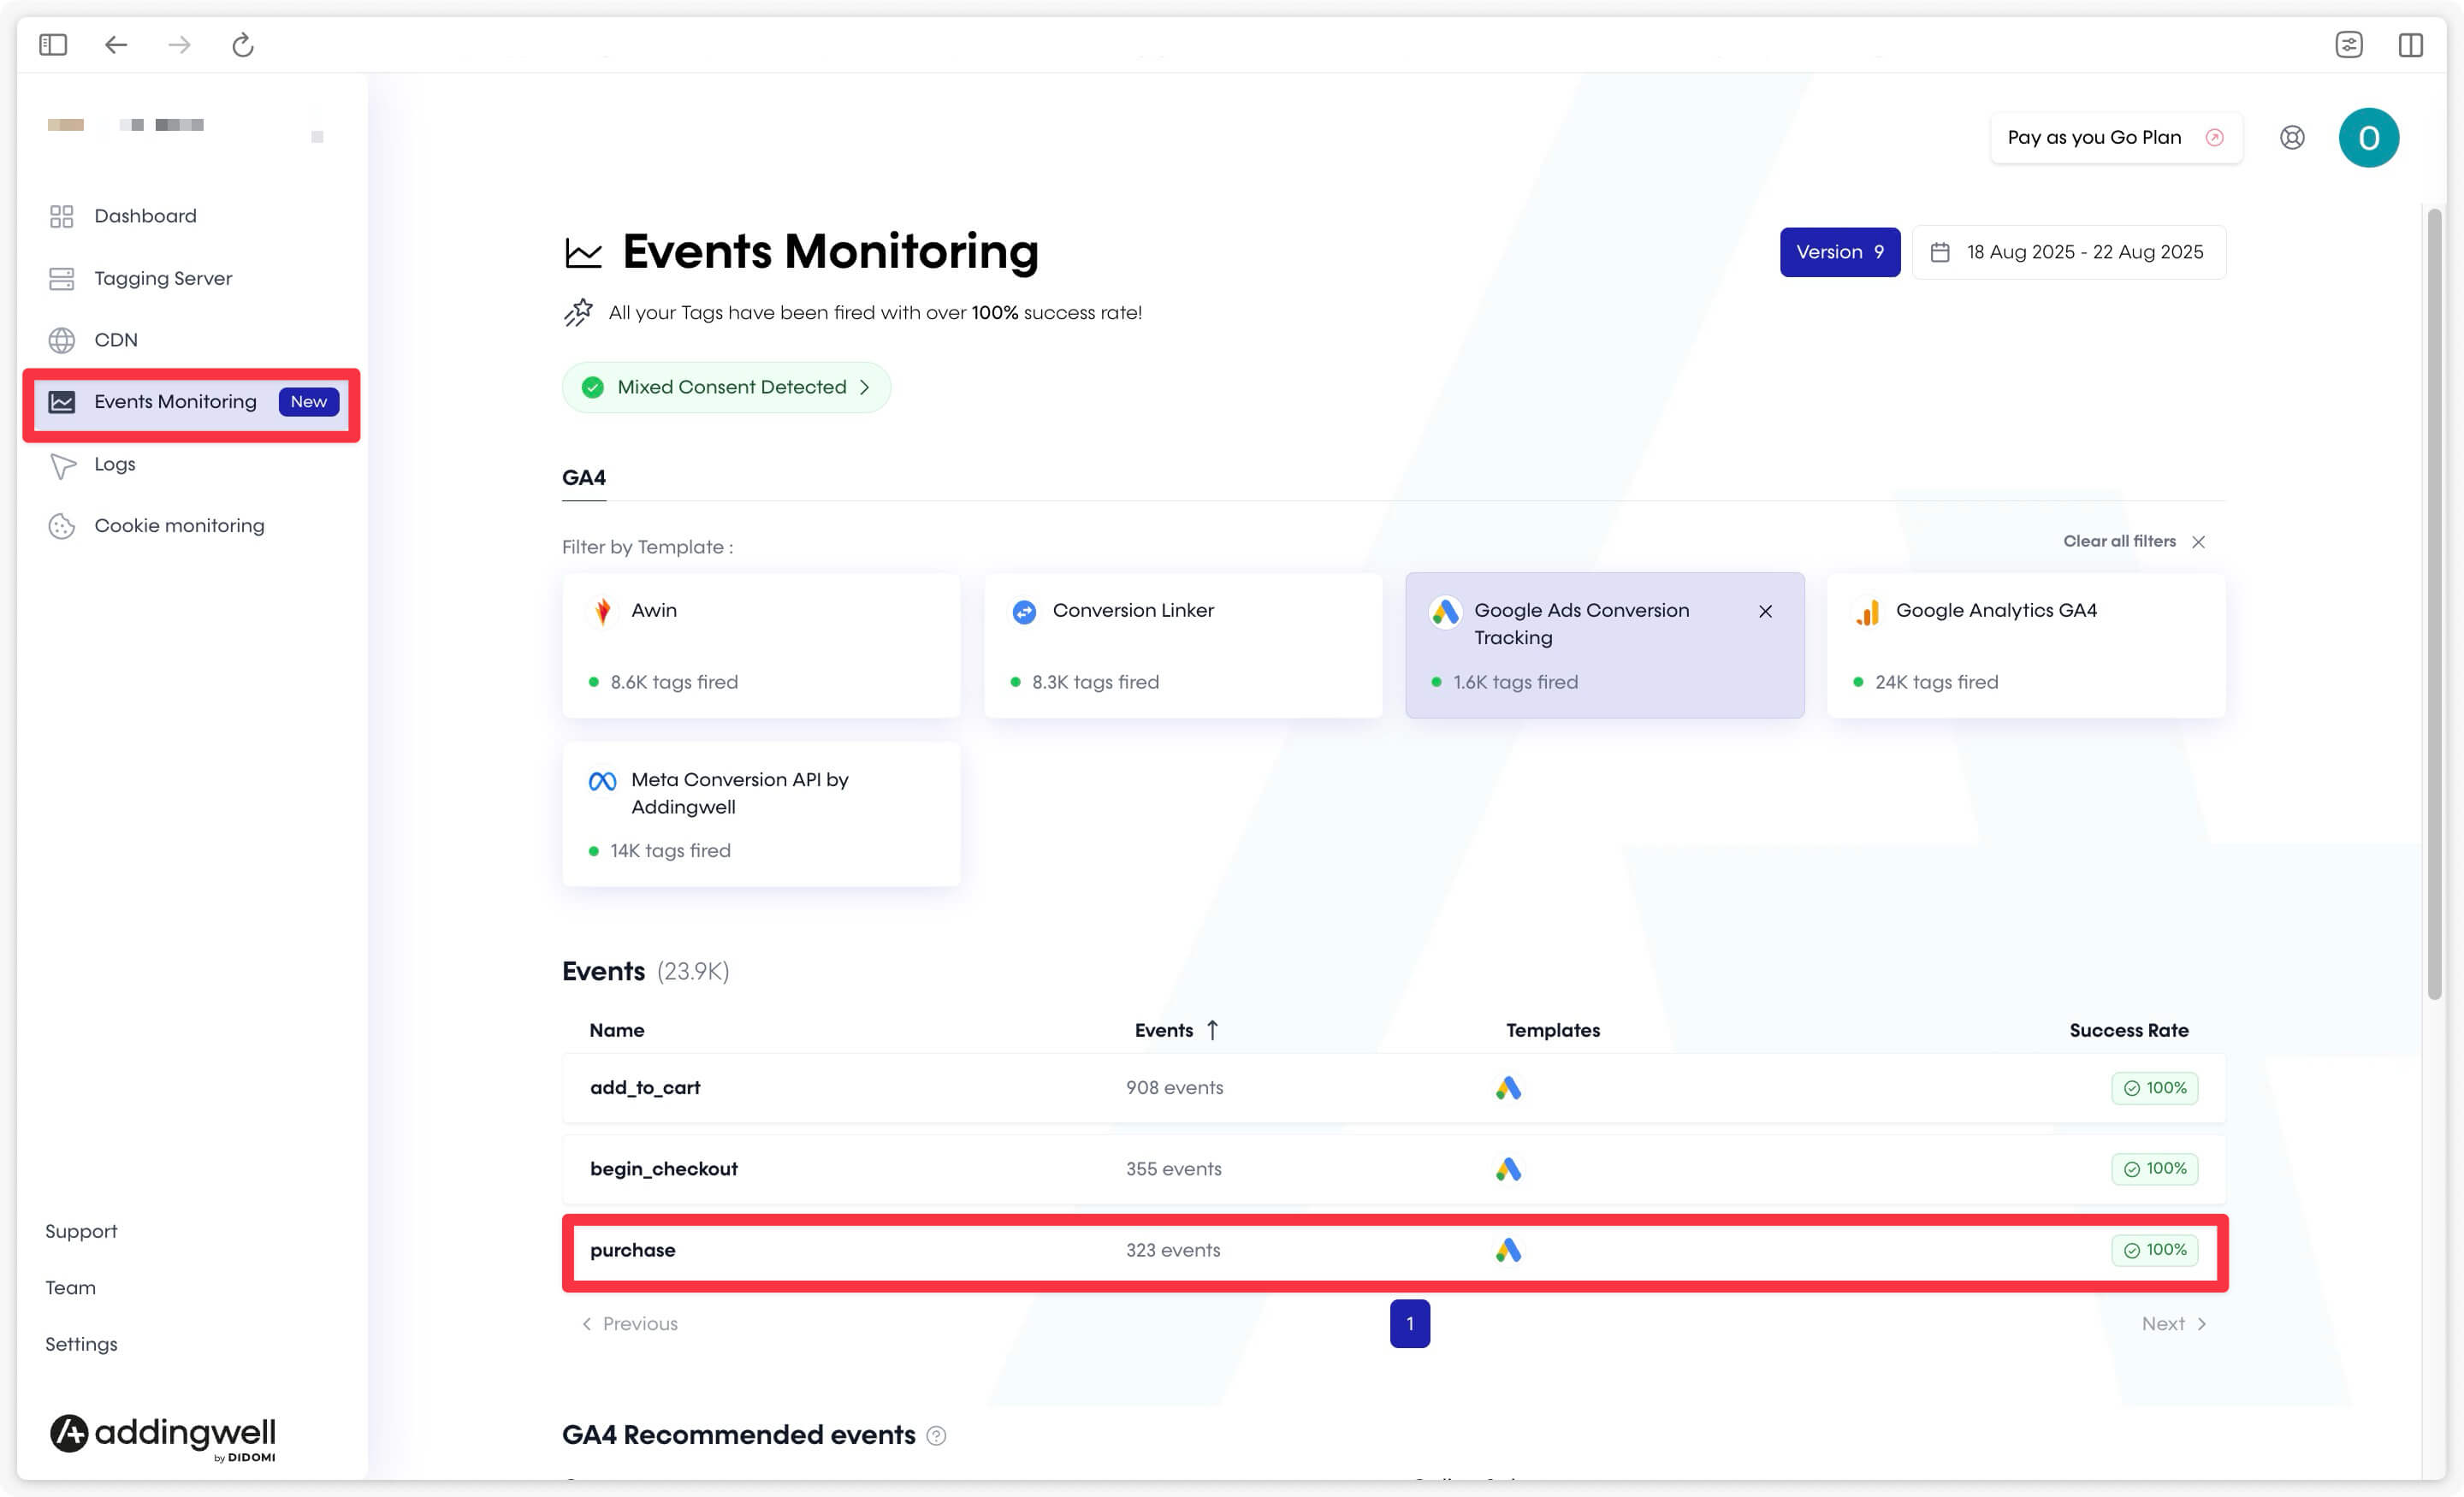Click the Tagging Server icon
The image size is (2464, 1497).
[x=62, y=278]
